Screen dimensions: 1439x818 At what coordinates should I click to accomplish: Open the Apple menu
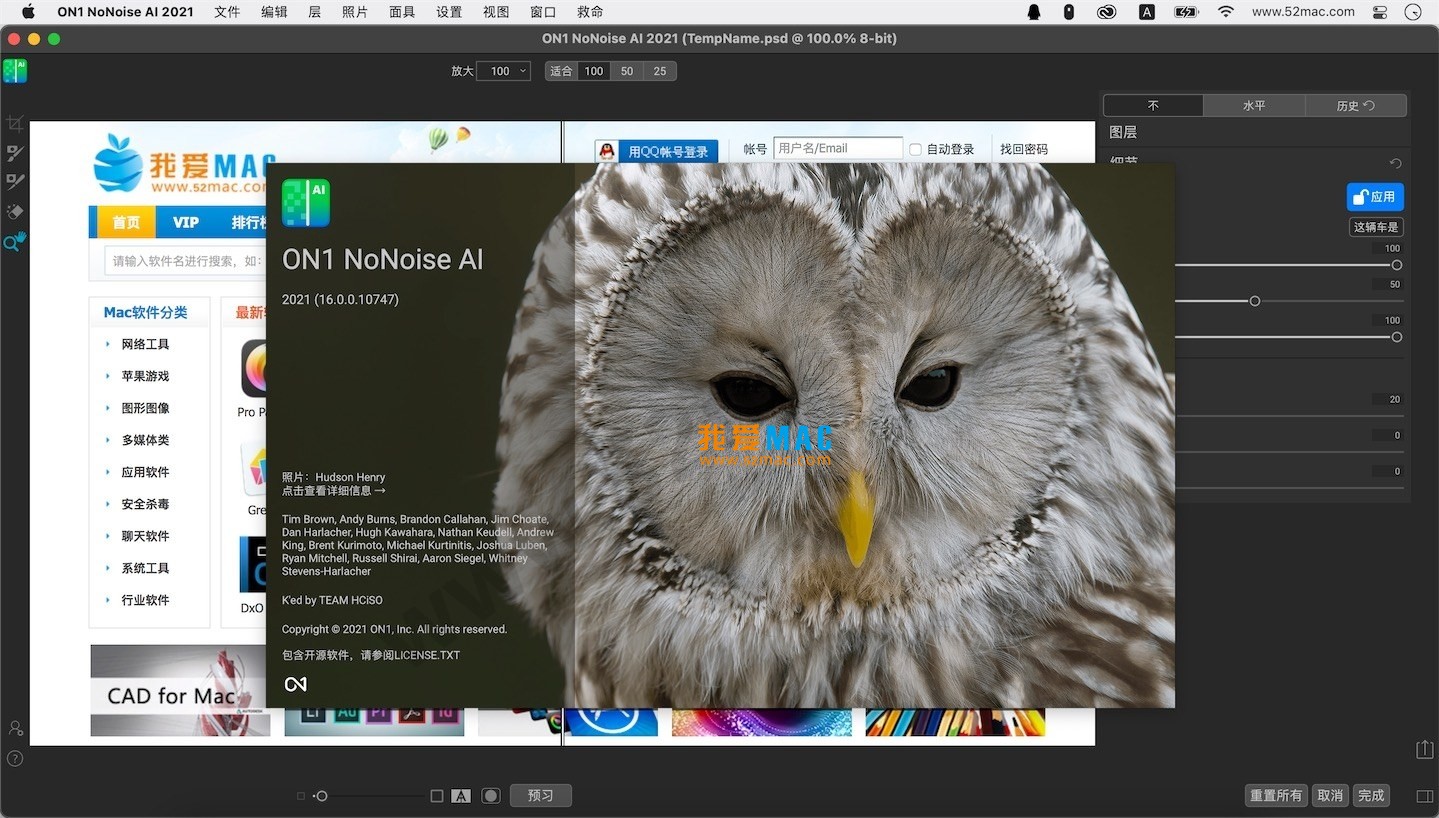point(28,12)
